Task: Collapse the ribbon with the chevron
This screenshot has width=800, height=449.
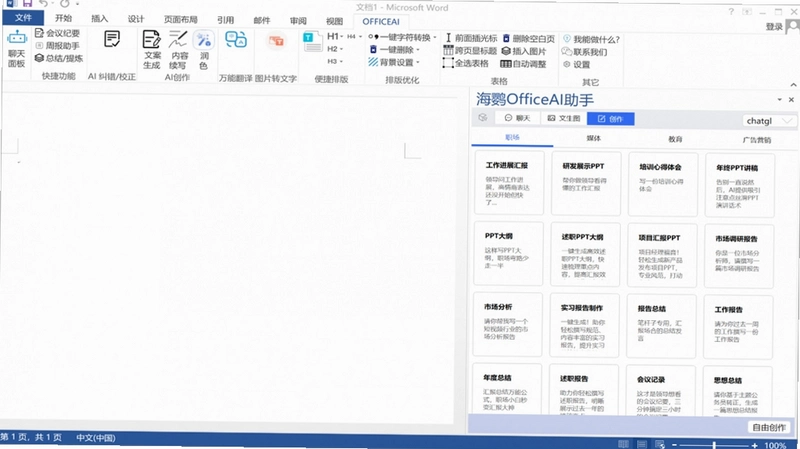Action: [793, 85]
